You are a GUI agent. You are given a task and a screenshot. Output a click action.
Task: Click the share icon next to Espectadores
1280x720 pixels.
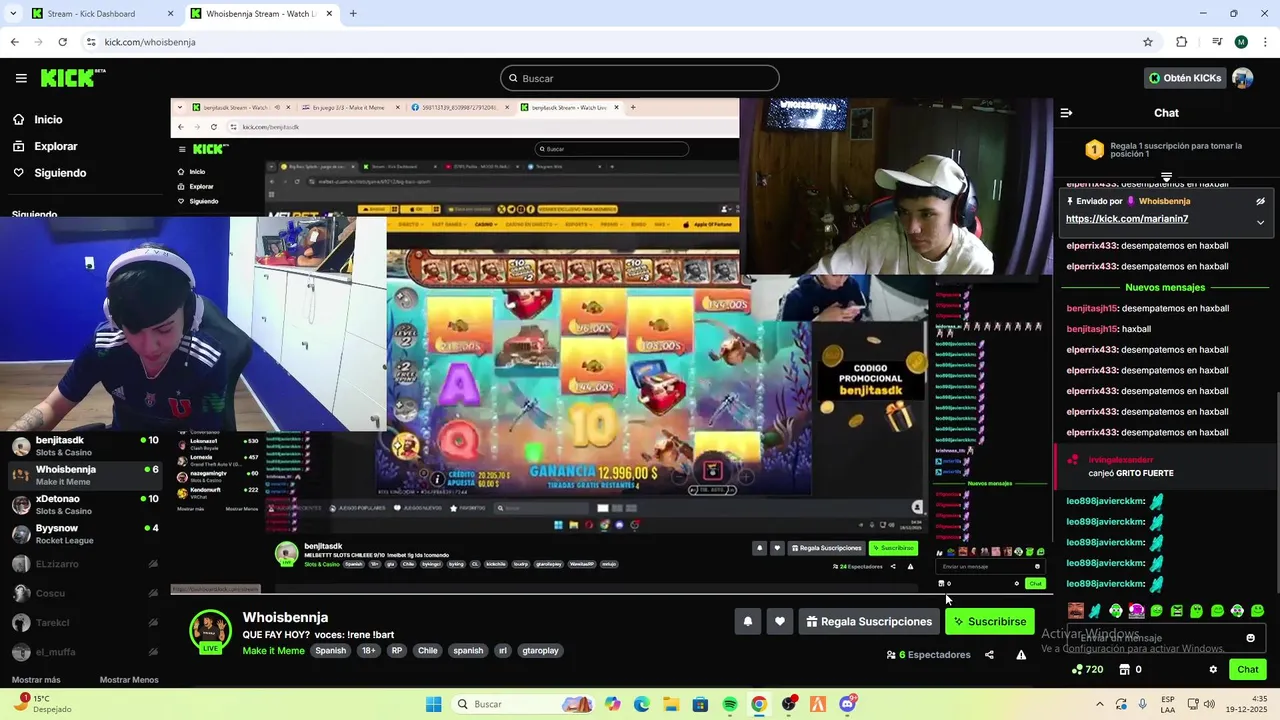989,655
